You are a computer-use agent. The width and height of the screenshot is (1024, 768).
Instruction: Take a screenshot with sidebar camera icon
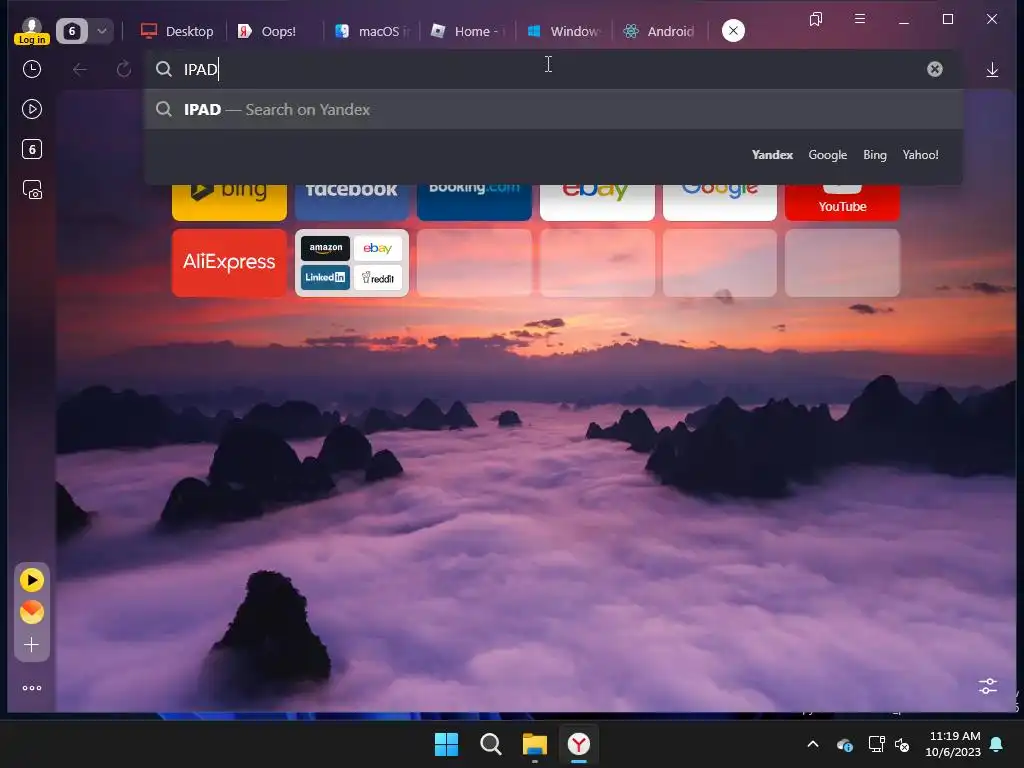tap(32, 190)
